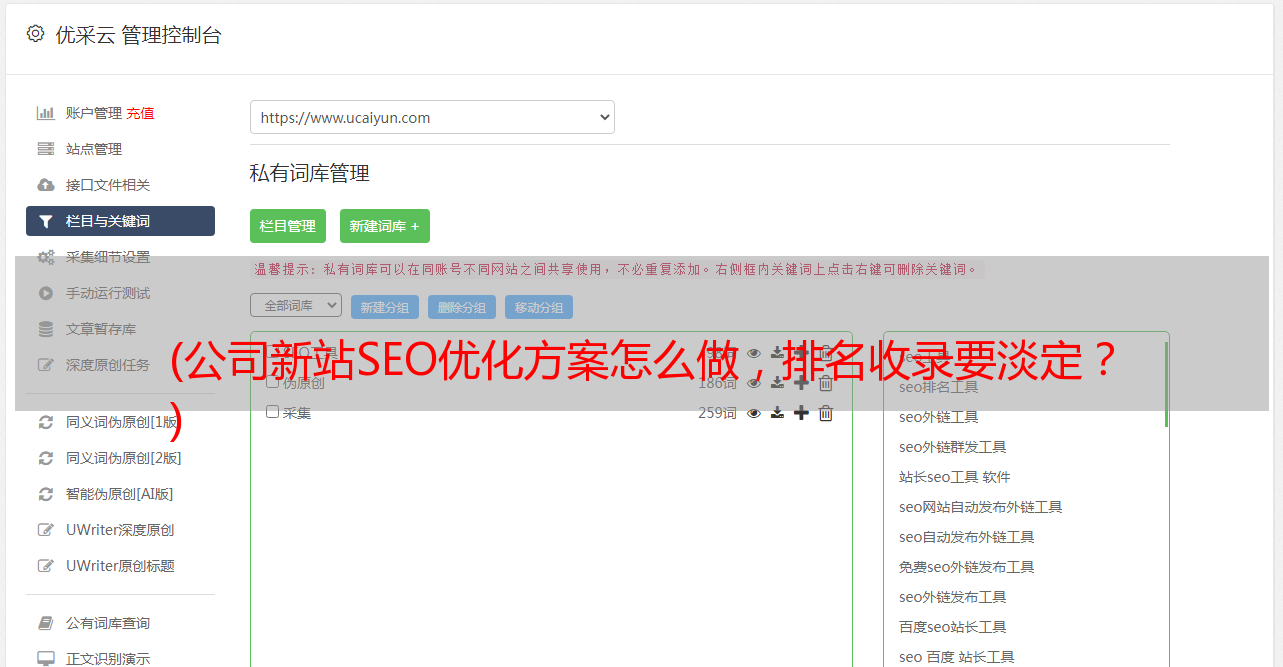Click the 移动分组 button

pyautogui.click(x=539, y=307)
